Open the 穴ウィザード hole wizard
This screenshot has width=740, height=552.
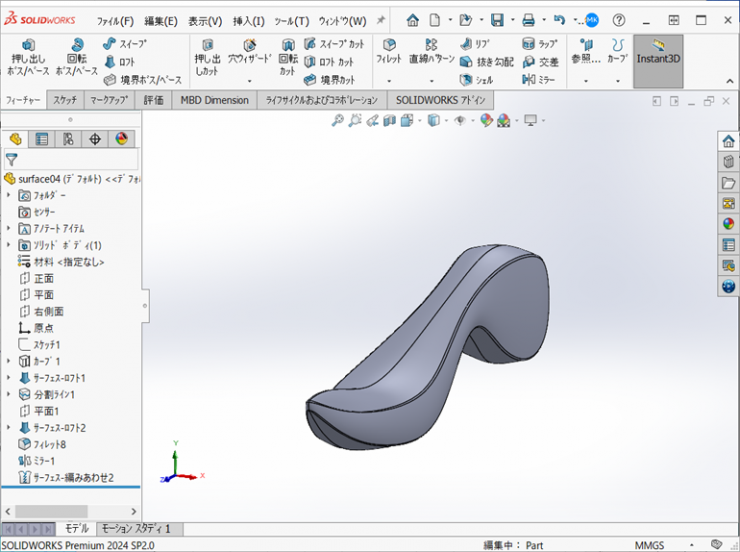click(x=249, y=53)
